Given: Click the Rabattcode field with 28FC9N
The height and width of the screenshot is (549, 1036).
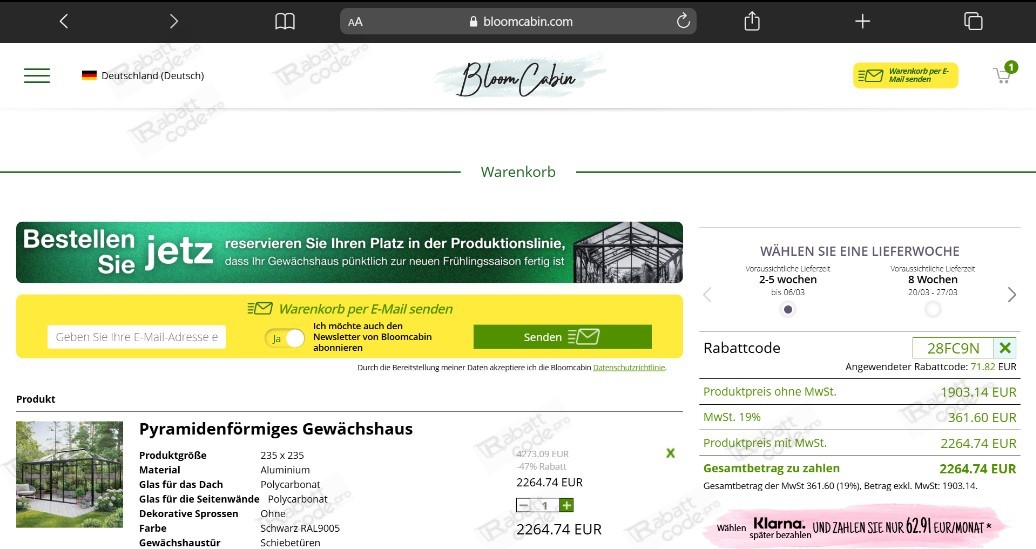Looking at the screenshot, I should pos(953,348).
